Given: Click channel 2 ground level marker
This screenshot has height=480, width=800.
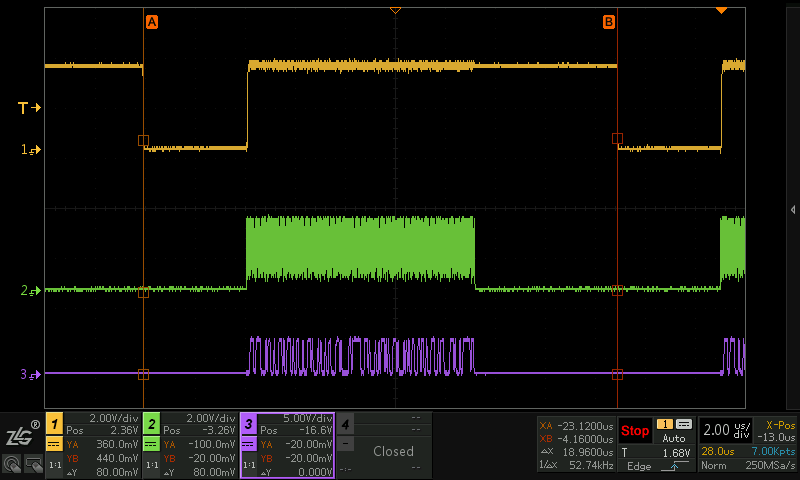Looking at the screenshot, I should 30,291.
